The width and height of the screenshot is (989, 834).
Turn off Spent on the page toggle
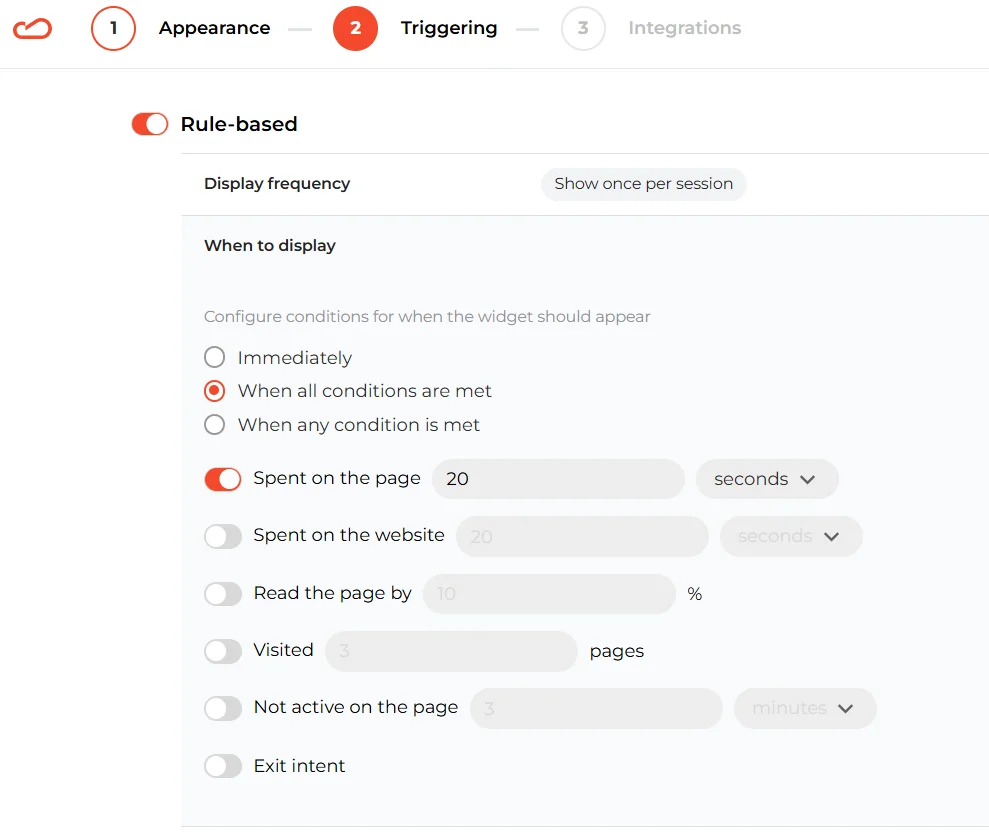(x=223, y=479)
